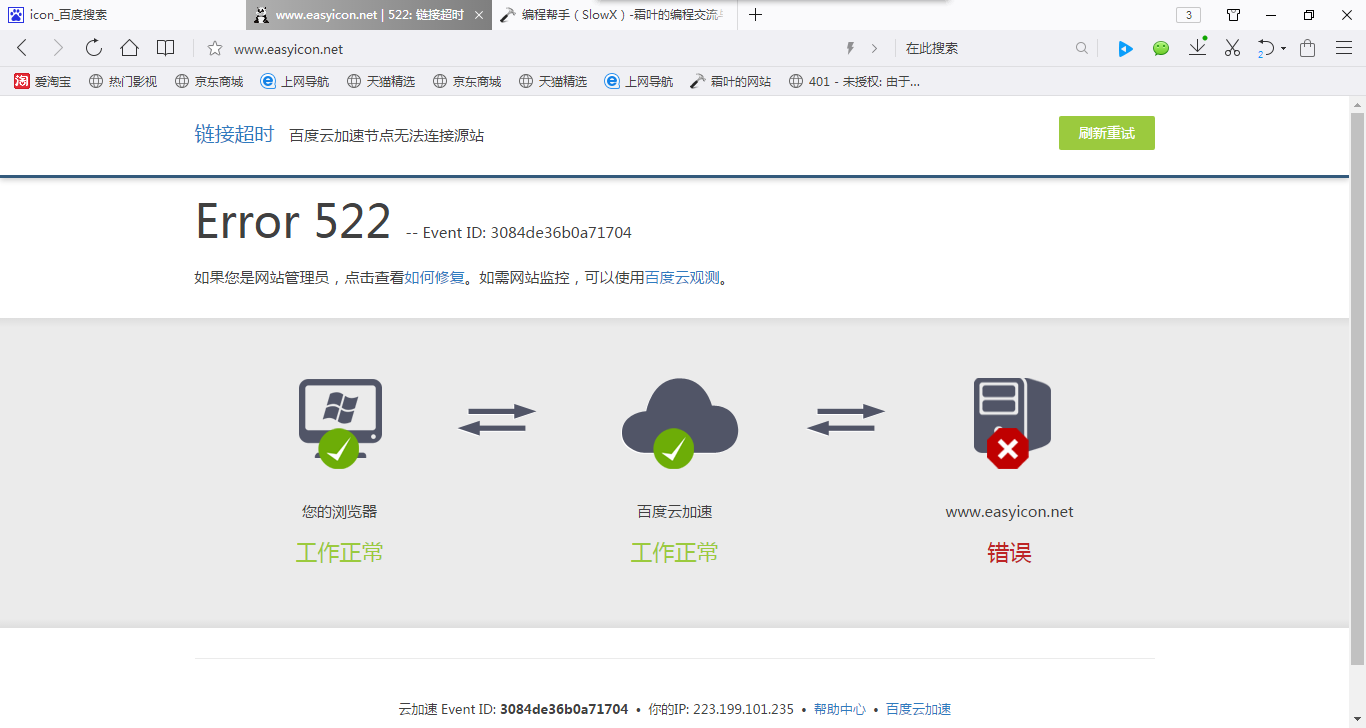Expand the address bar chevron arrow
Viewport: 1366px width, 728px height.
(x=874, y=48)
